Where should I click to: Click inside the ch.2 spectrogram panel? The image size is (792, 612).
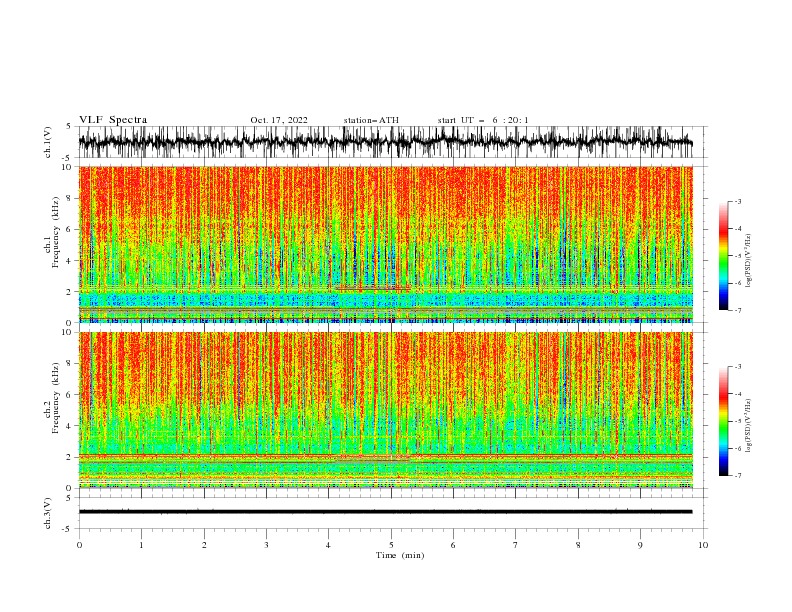386,410
